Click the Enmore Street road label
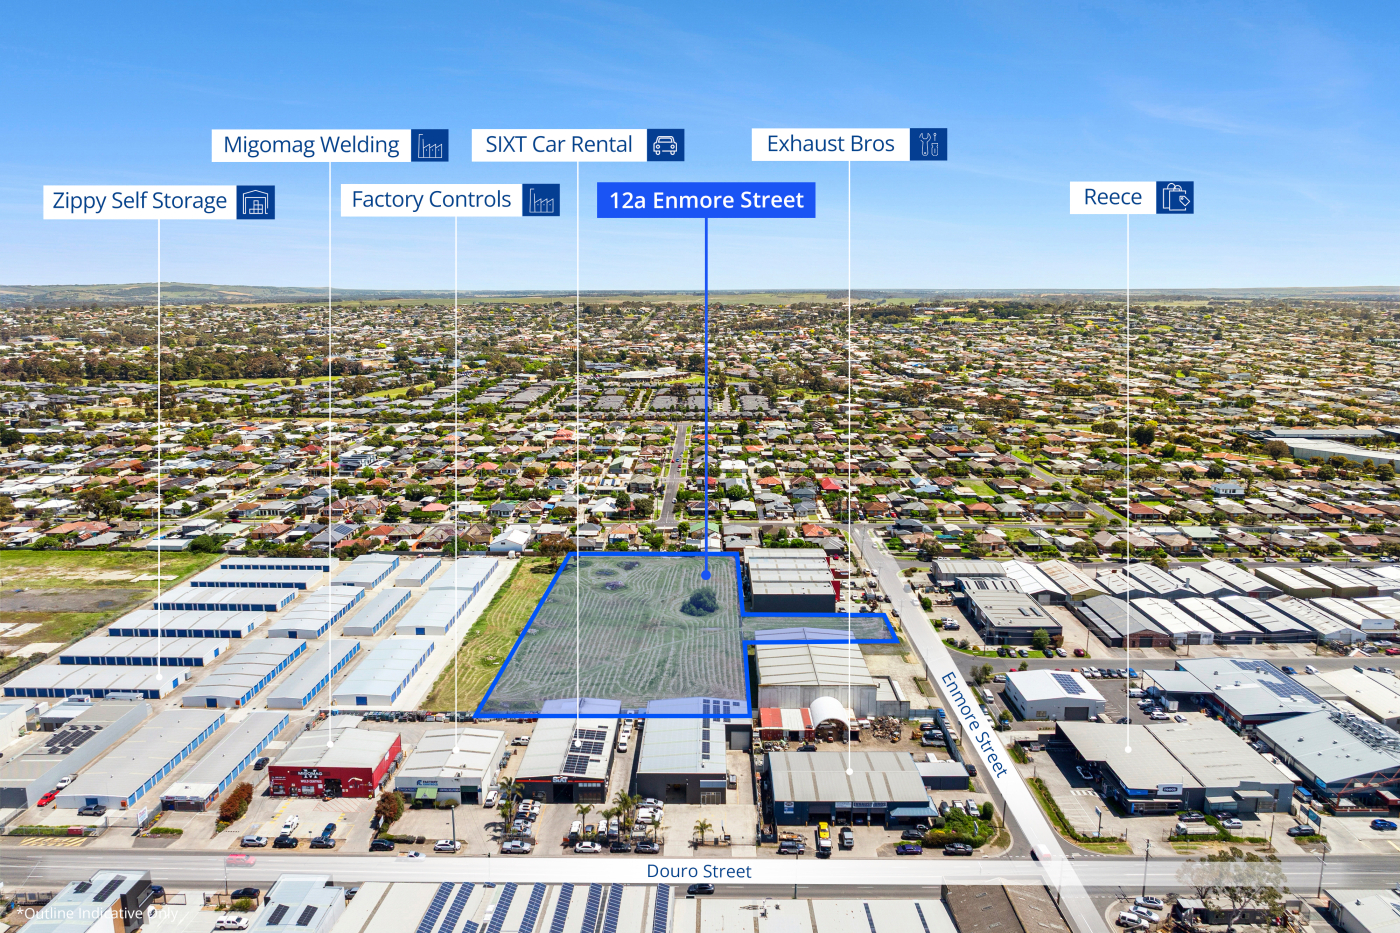Image resolution: width=1400 pixels, height=933 pixels. pos(973,724)
